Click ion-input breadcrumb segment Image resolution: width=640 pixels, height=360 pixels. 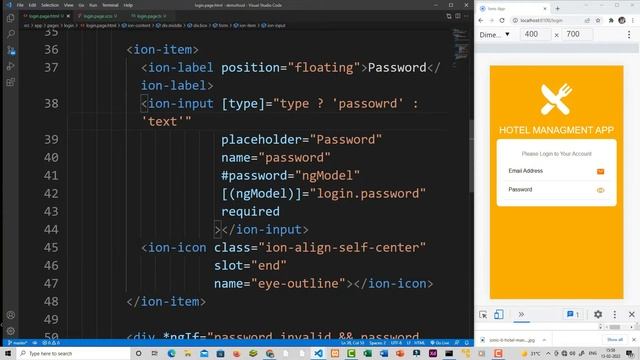273,25
